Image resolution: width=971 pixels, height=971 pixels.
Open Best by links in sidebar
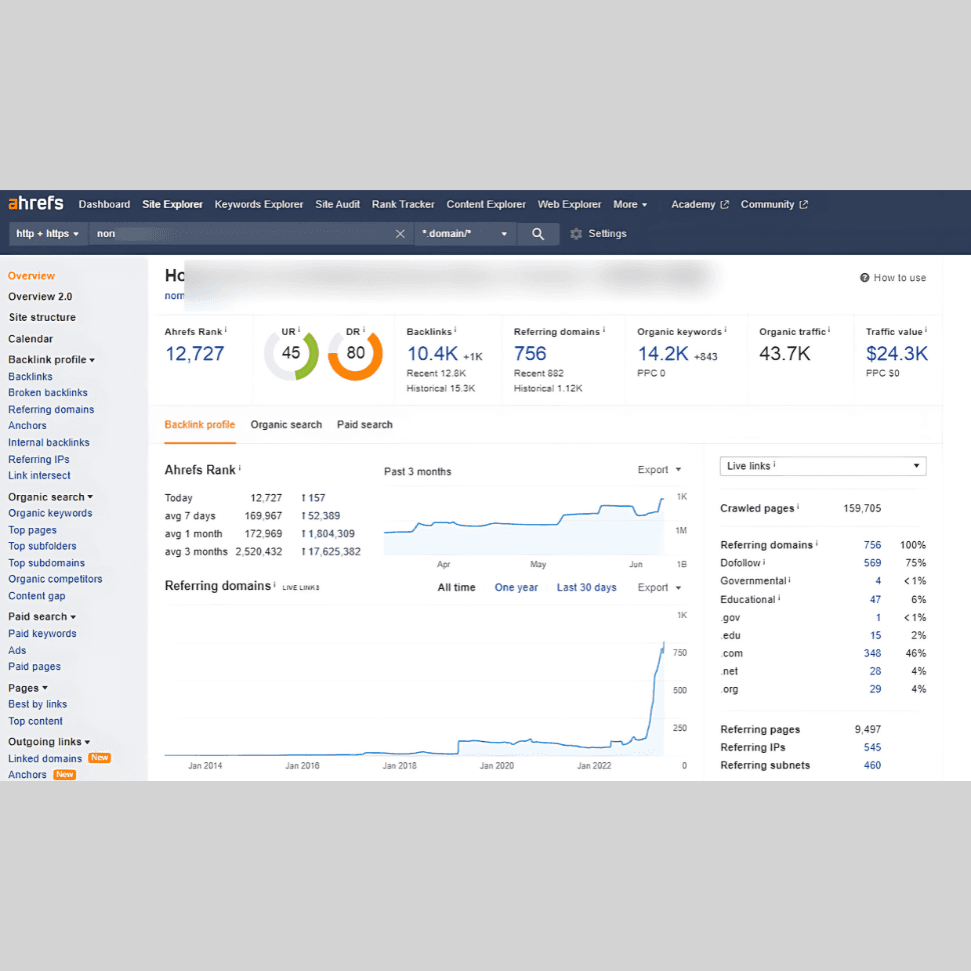38,704
